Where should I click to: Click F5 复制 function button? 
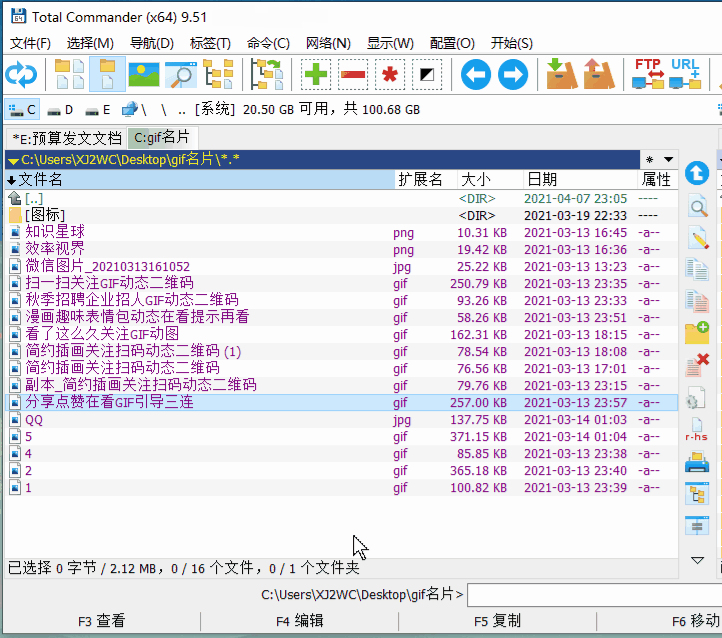click(x=498, y=621)
